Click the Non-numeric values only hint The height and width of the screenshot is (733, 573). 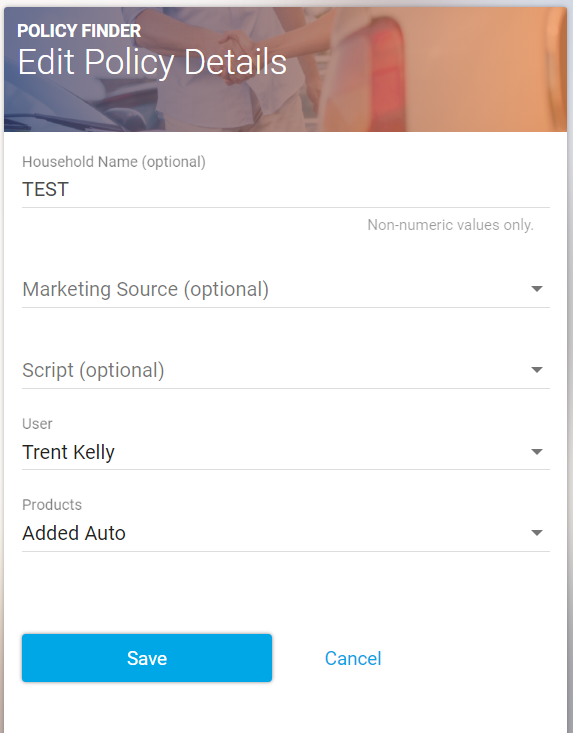click(450, 225)
